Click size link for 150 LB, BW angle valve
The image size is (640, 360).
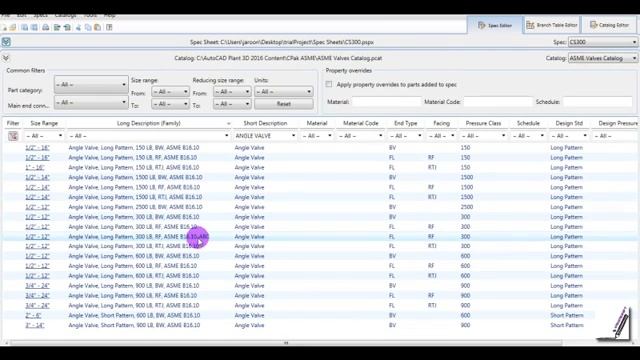(37, 148)
